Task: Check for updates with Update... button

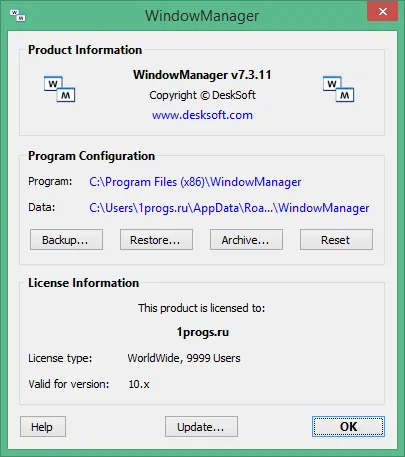Action: point(201,427)
